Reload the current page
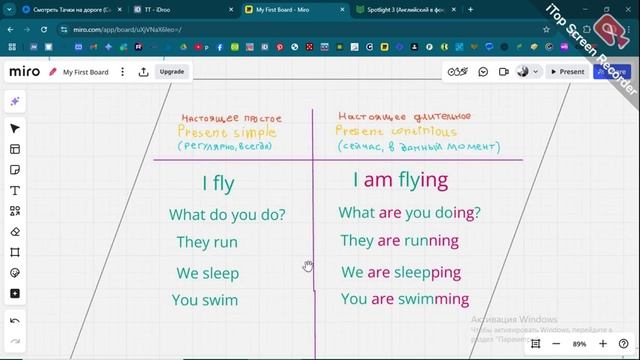 [44, 29]
